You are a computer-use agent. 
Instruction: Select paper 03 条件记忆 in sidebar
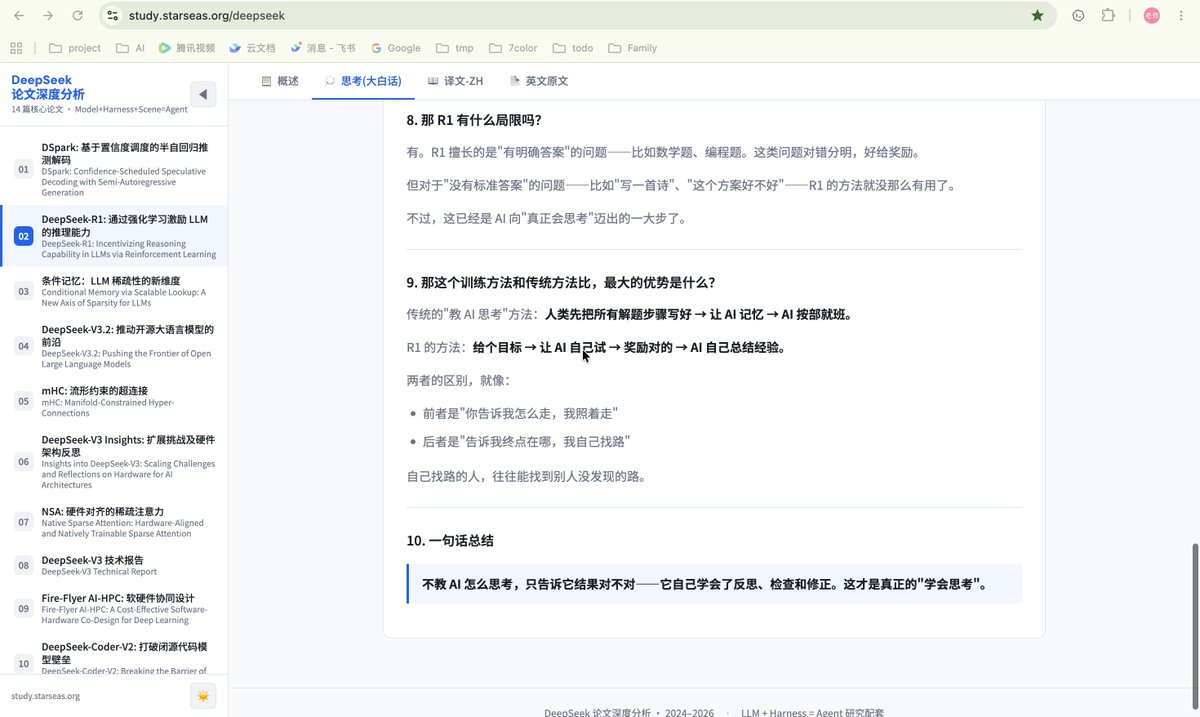click(x=114, y=291)
